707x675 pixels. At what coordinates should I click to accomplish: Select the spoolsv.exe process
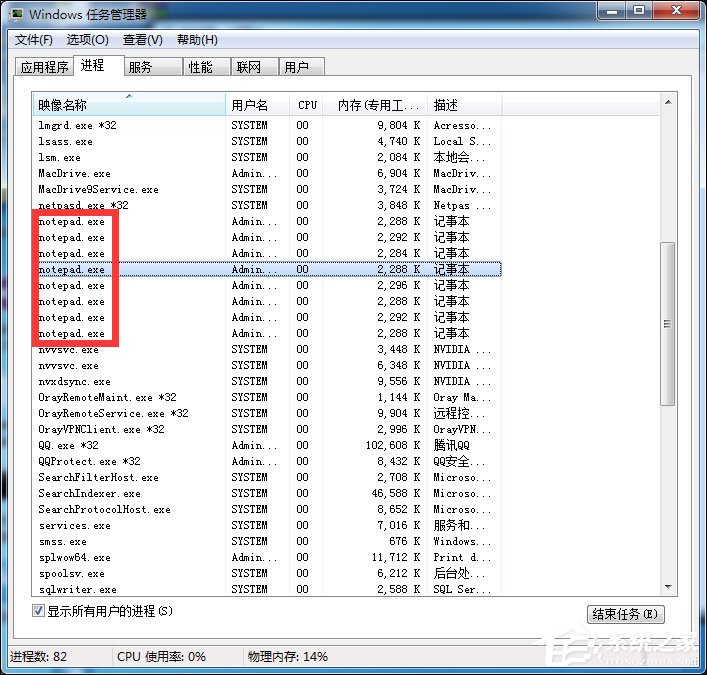point(267,574)
